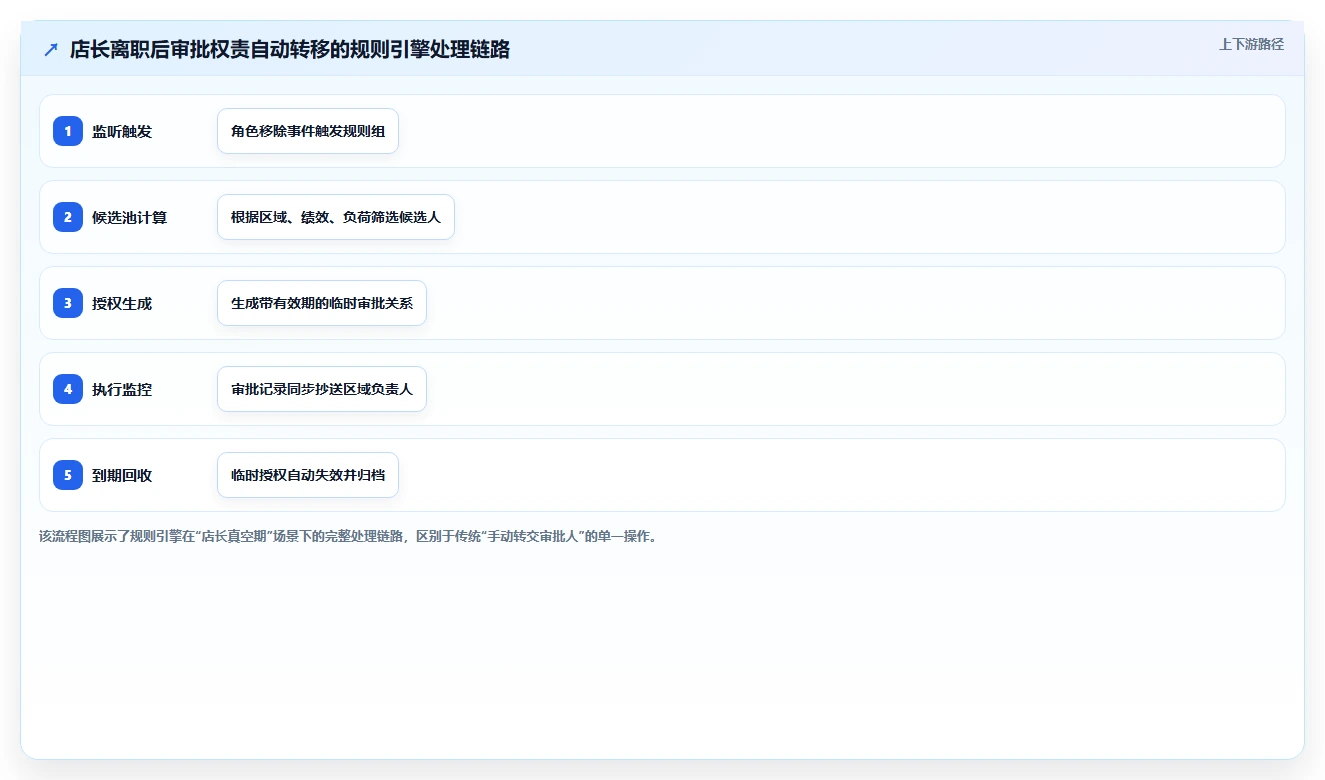Select step number 5 badge
The image size is (1325, 780).
coord(68,475)
